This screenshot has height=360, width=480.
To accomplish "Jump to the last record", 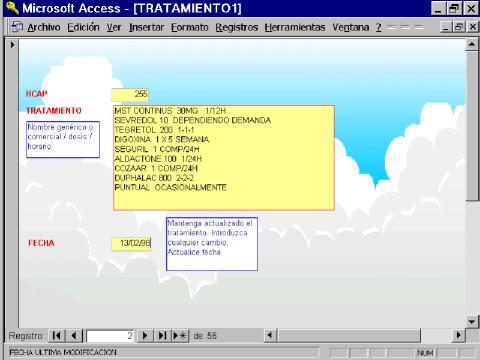I will click(x=162, y=335).
